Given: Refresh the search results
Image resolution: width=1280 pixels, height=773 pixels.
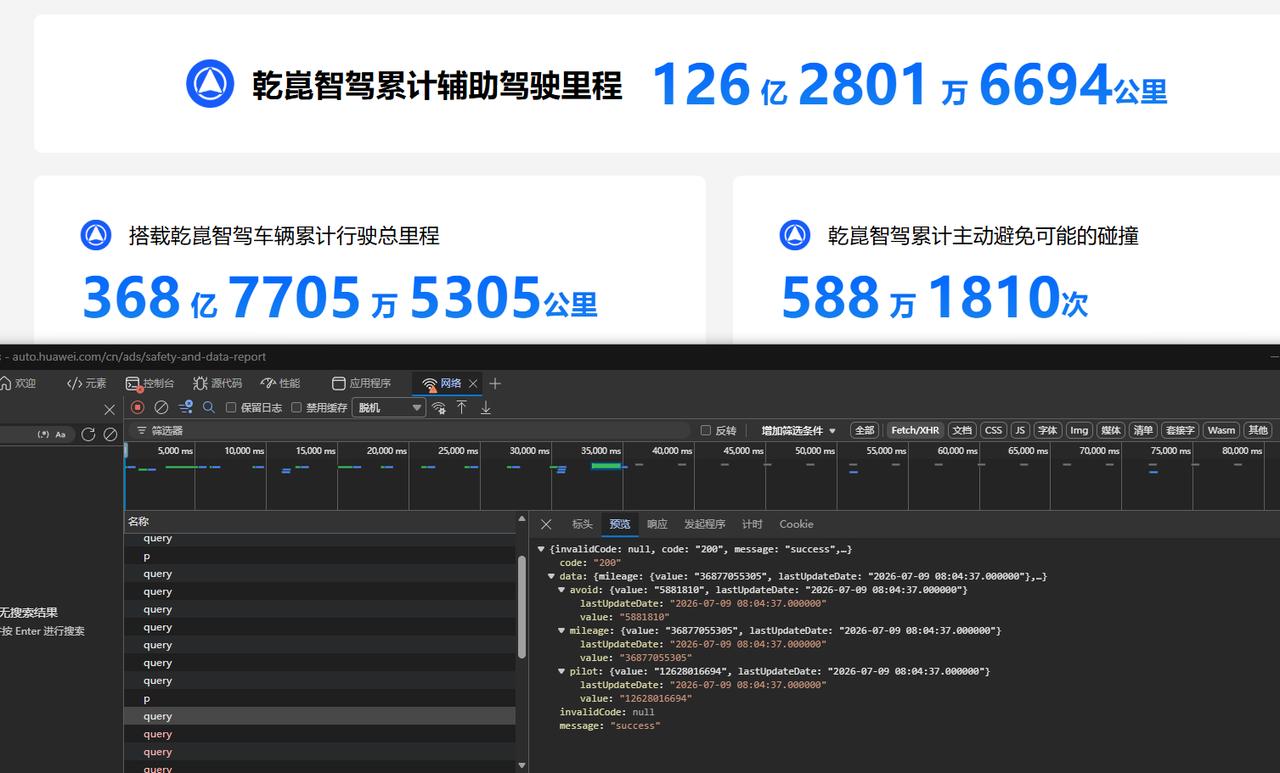Looking at the screenshot, I should point(88,434).
